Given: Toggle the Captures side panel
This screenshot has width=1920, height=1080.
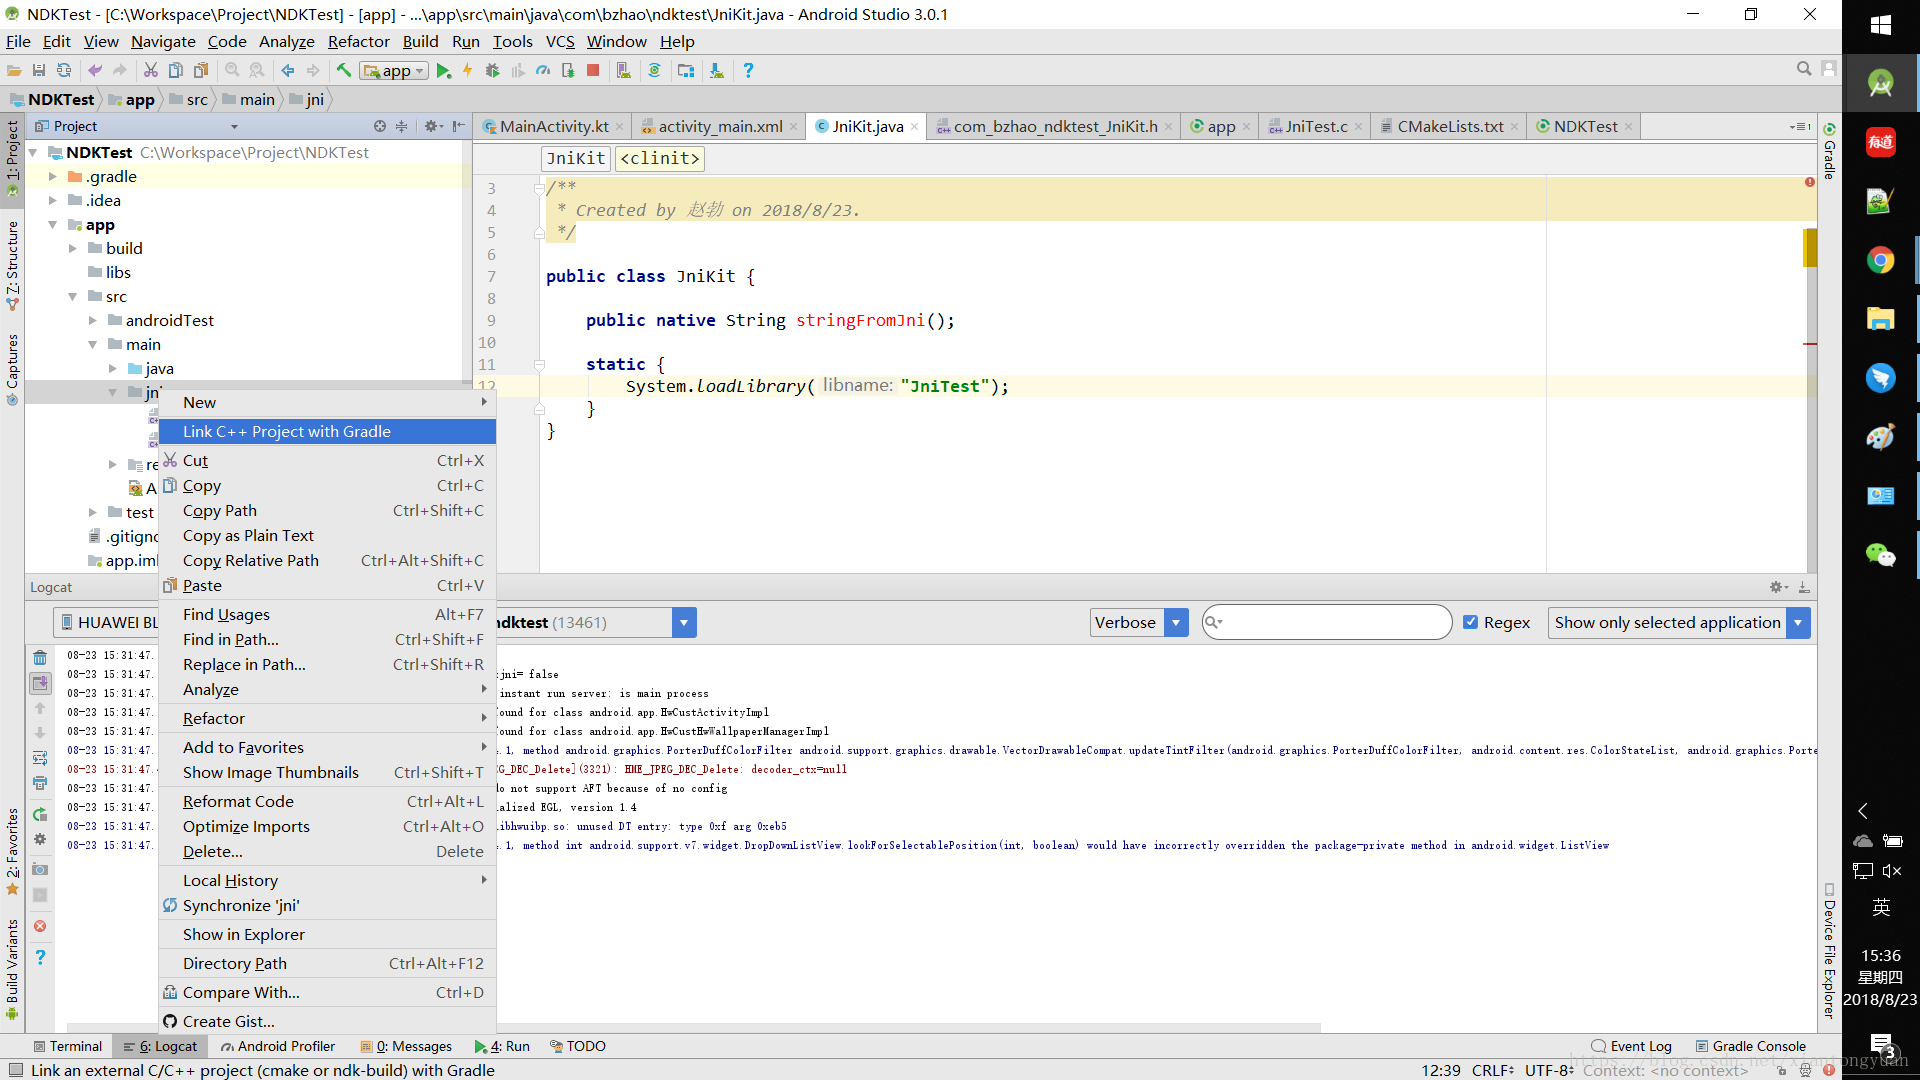Looking at the screenshot, I should point(12,369).
